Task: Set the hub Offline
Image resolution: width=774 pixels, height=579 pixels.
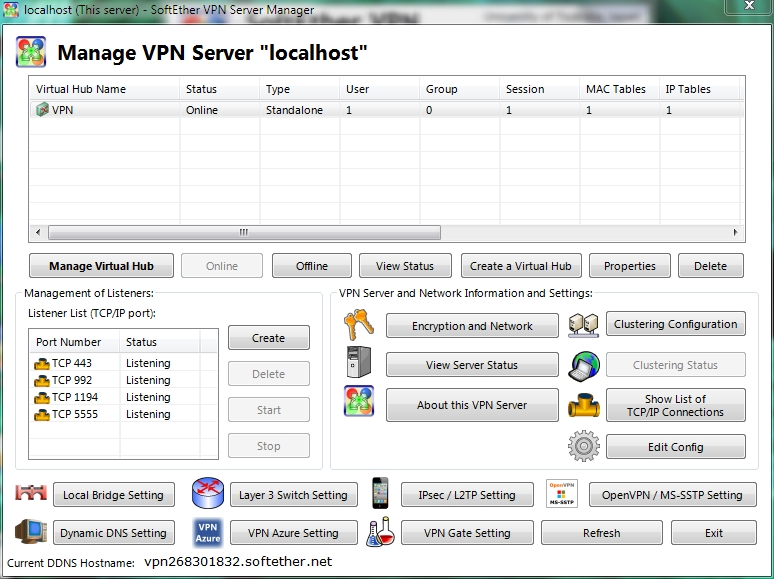Action: (311, 266)
